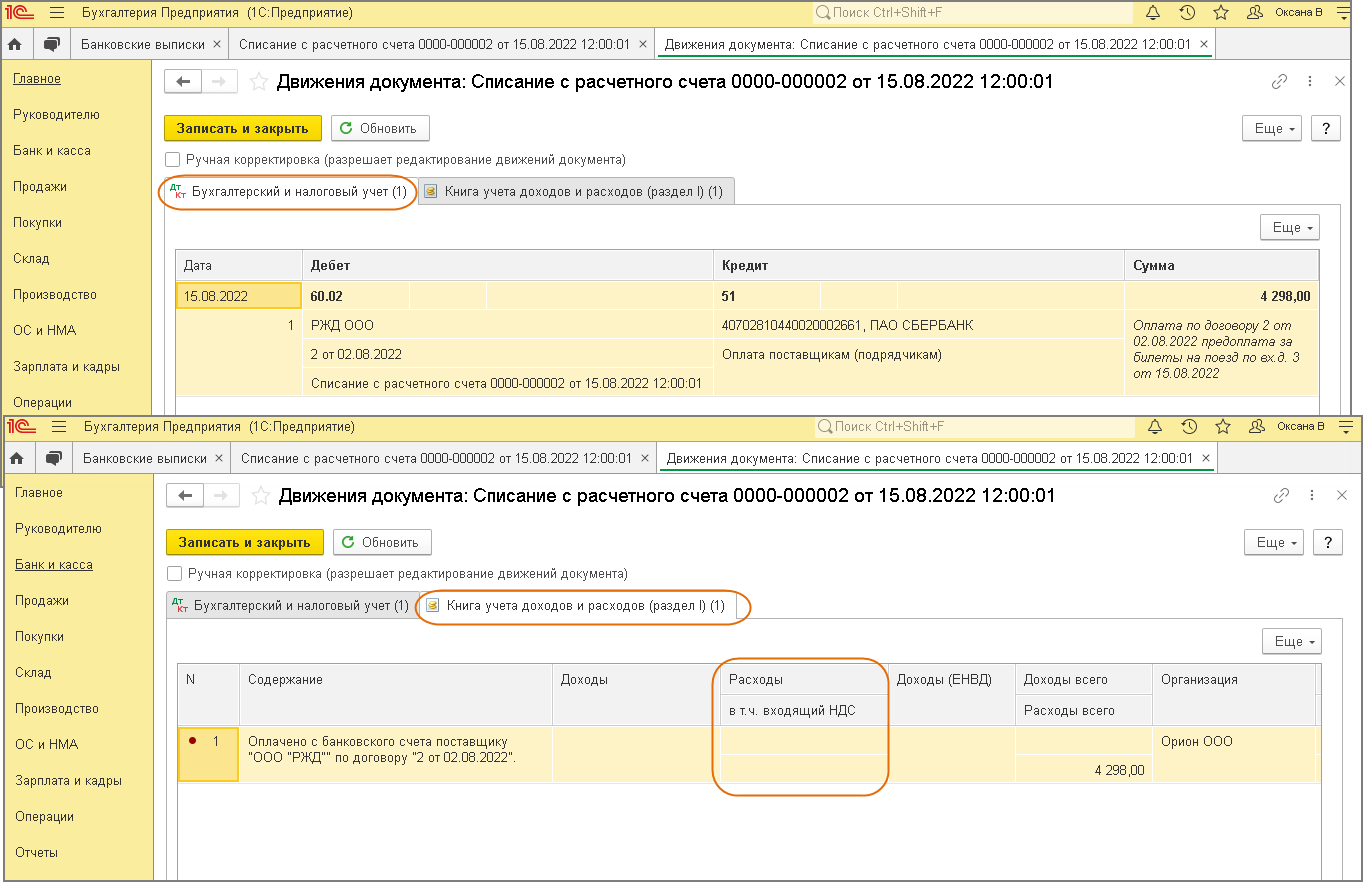Open Еще dropdown beside help in bottom window
This screenshot has height=883, width=1365.
[x=1273, y=542]
